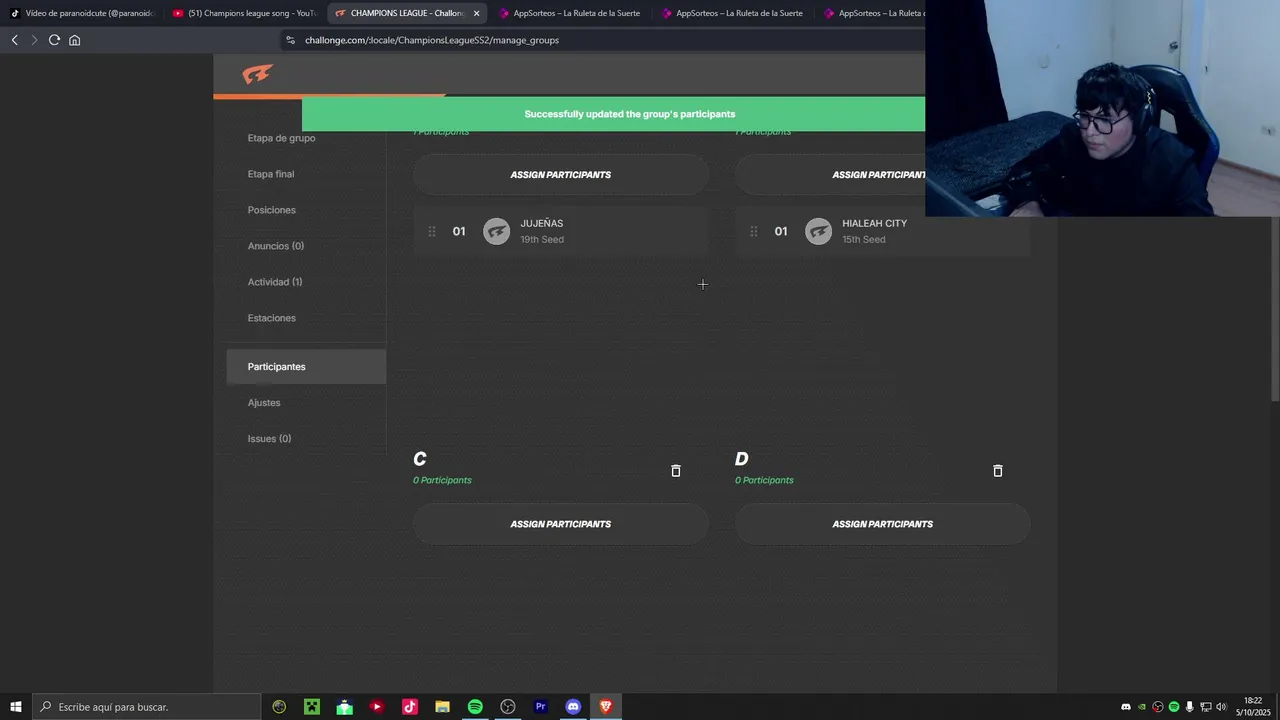1280x720 pixels.
Task: Grab the drag handle of HIALEAH CITY
Action: click(754, 231)
